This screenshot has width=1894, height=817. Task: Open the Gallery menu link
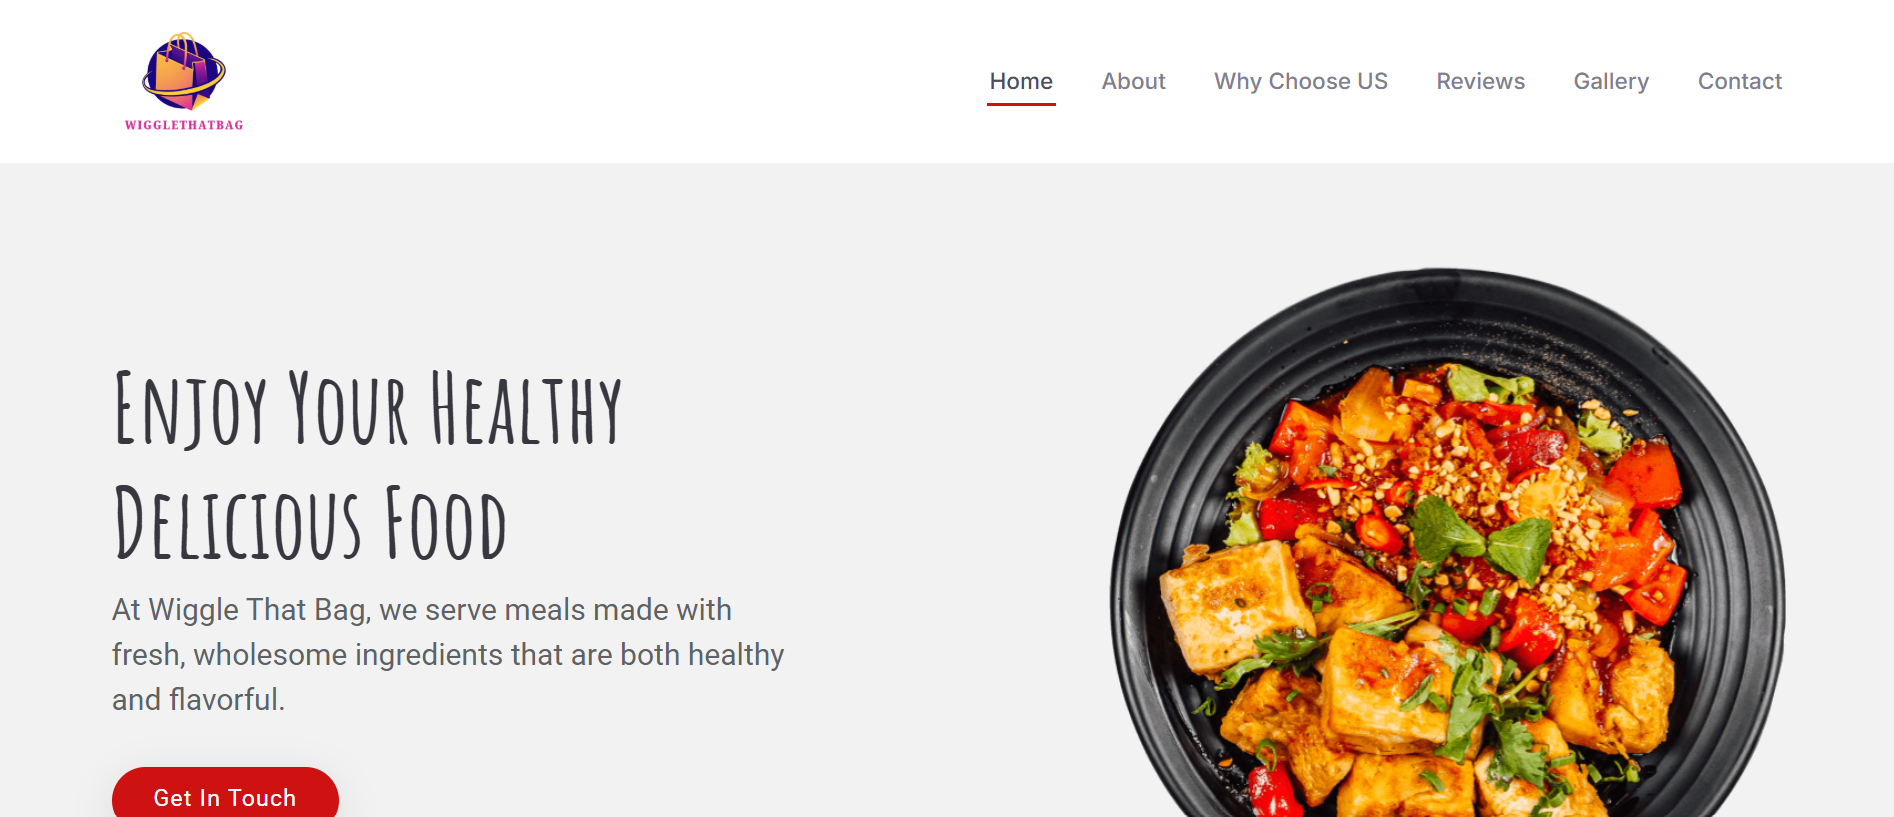1611,81
